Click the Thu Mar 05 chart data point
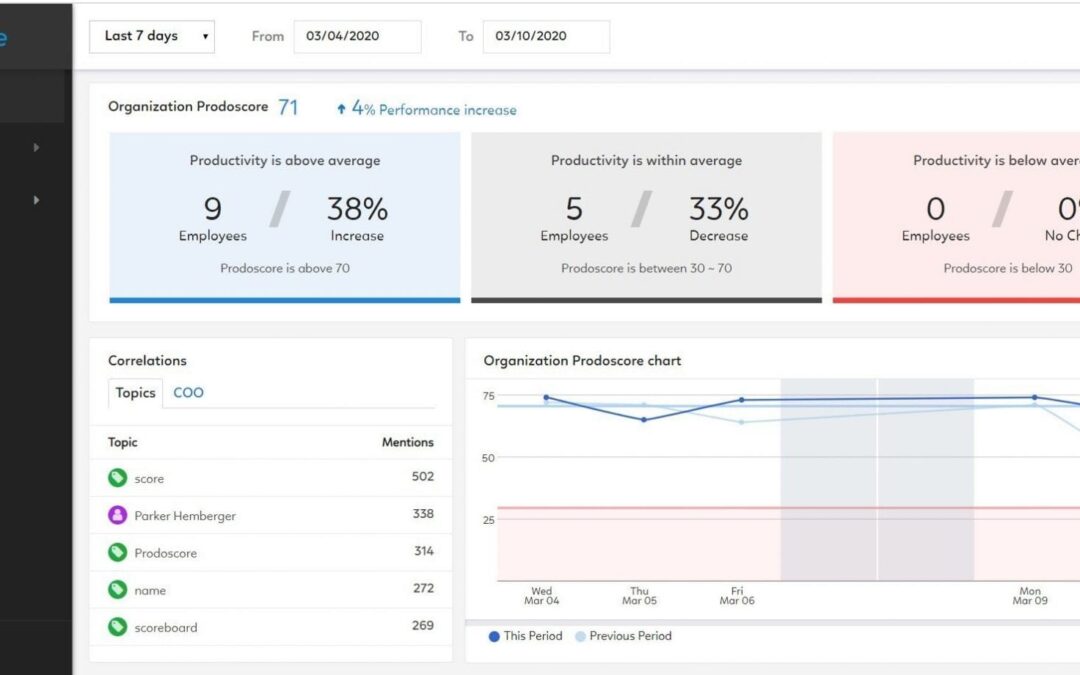This screenshot has width=1080, height=675. [643, 419]
